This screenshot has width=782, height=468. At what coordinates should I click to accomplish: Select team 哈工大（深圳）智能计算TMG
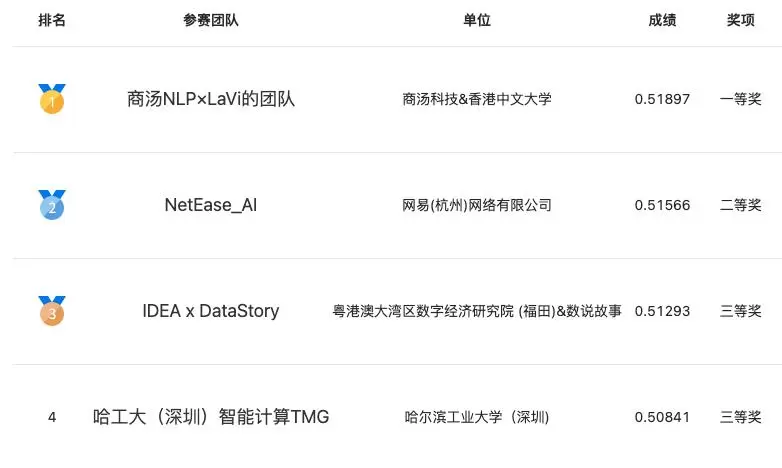tap(211, 417)
